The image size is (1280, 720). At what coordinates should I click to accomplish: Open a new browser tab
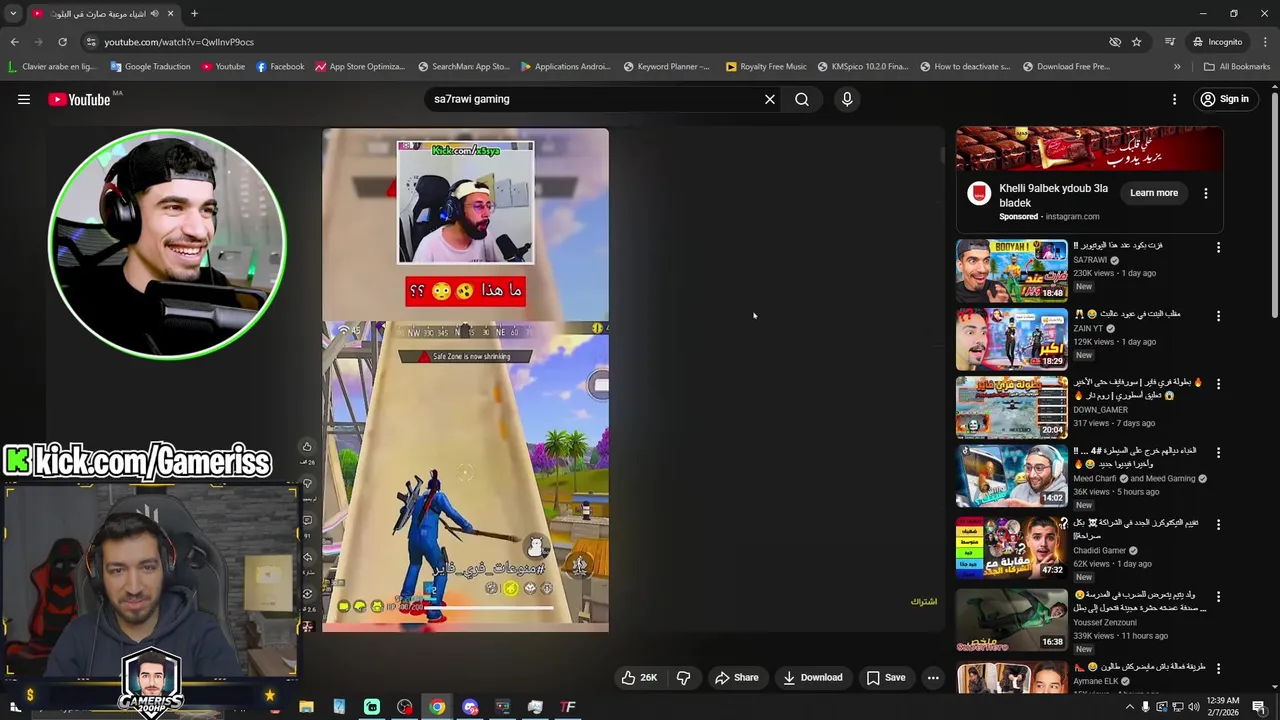(x=194, y=14)
